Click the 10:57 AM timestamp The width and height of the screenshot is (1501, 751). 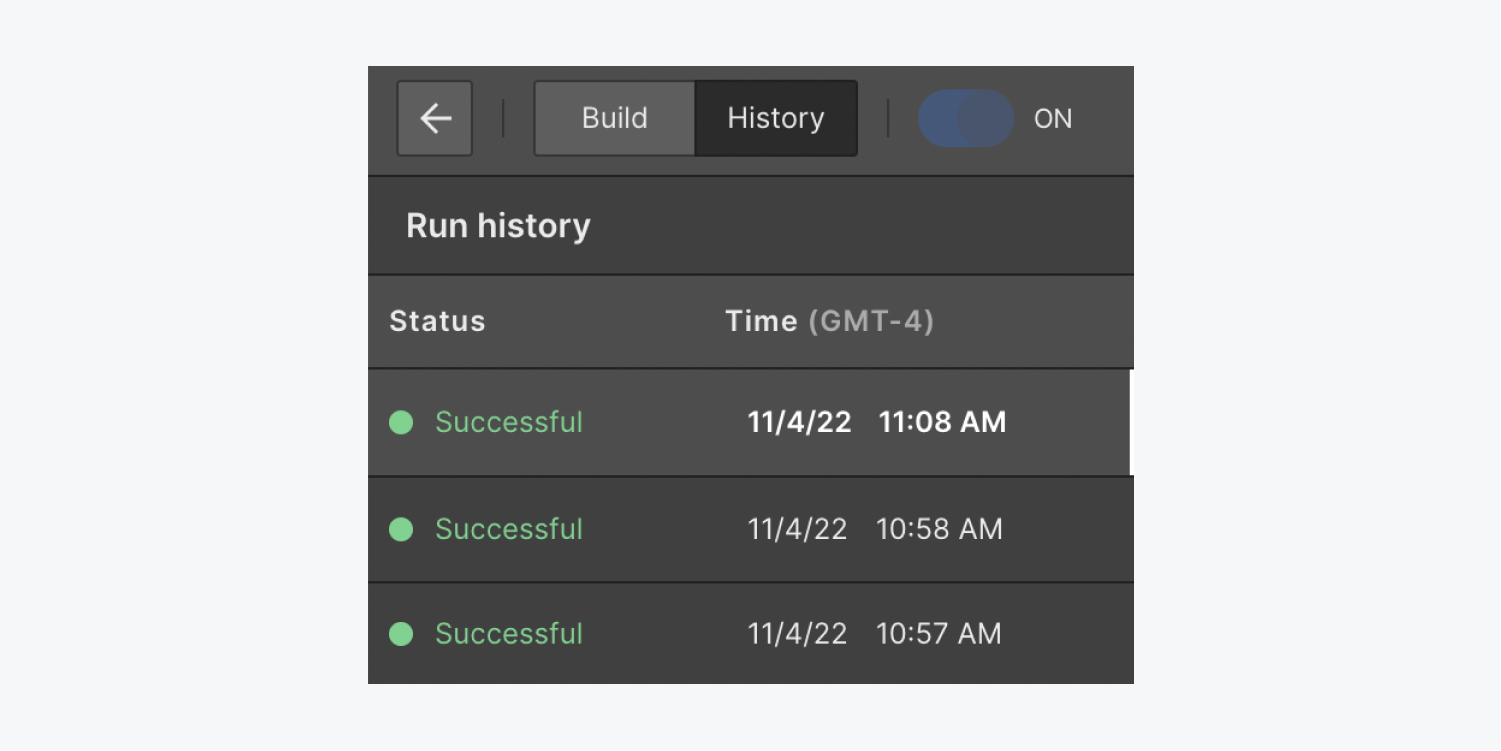[x=938, y=634]
